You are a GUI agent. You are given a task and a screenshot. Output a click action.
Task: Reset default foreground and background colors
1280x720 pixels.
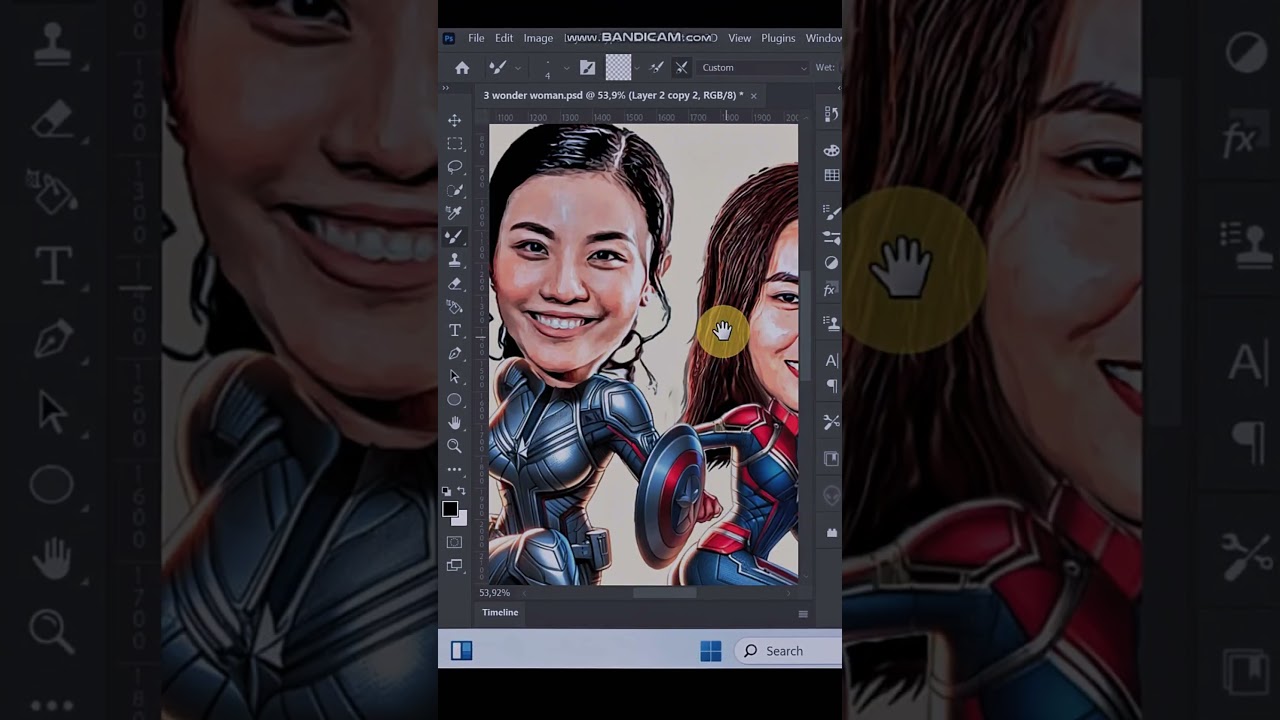pyautogui.click(x=447, y=491)
